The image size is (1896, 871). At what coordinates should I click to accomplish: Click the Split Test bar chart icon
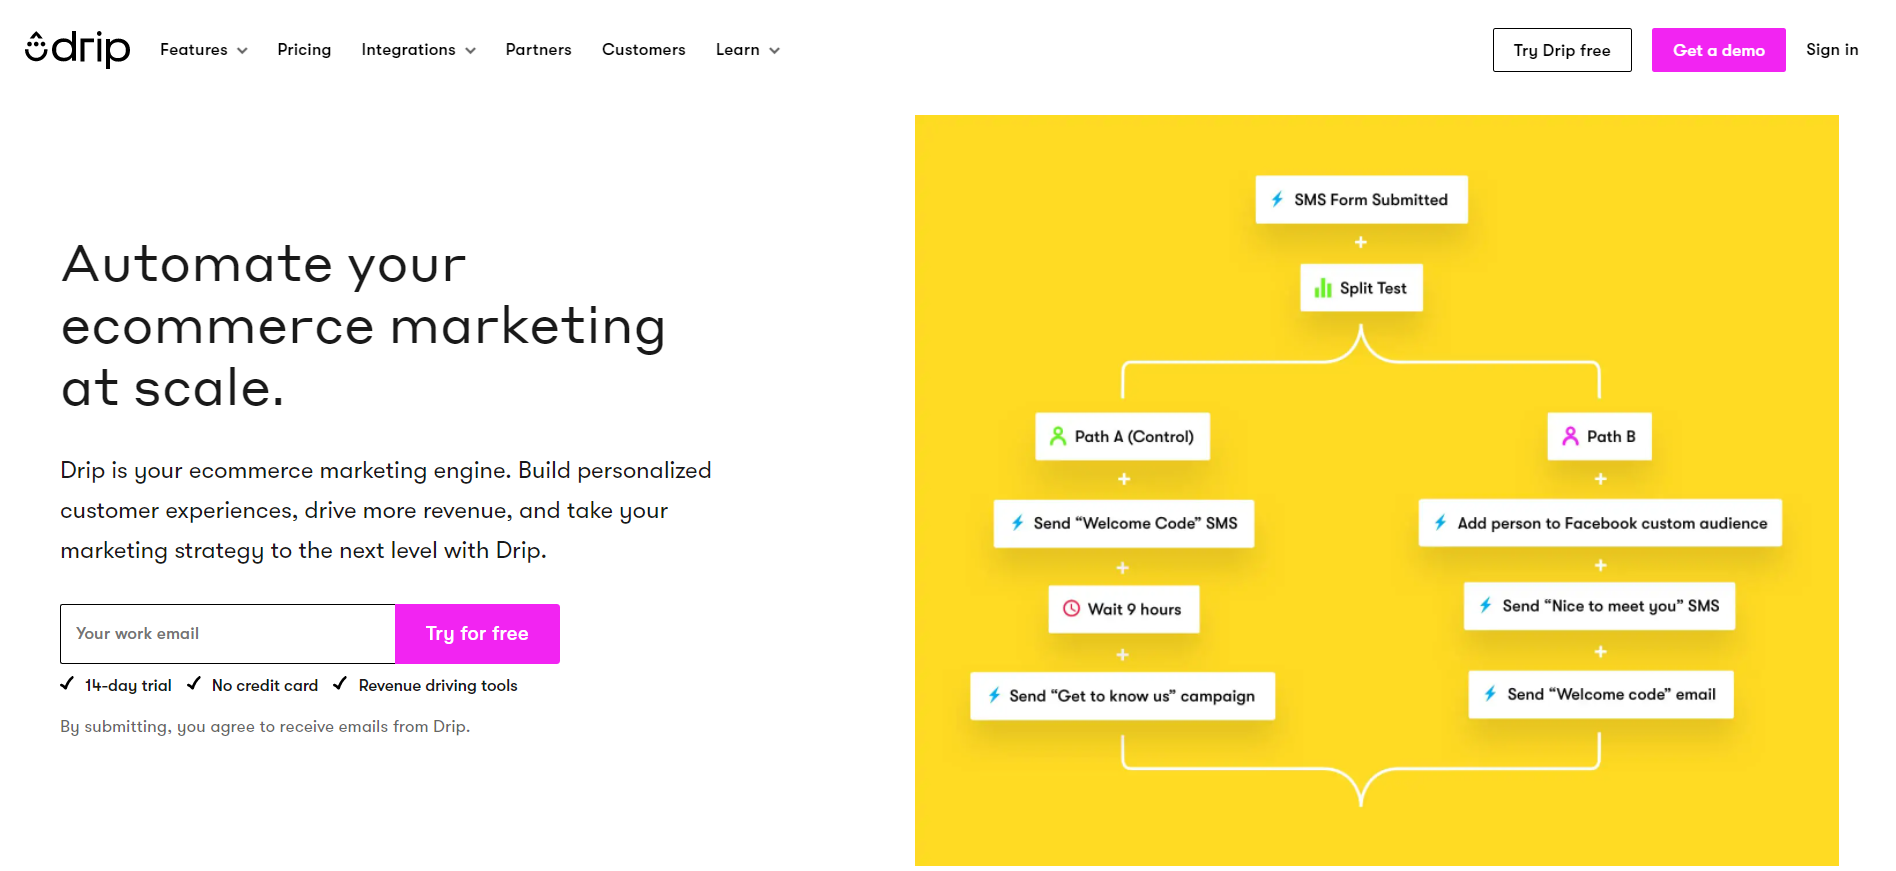pos(1323,288)
